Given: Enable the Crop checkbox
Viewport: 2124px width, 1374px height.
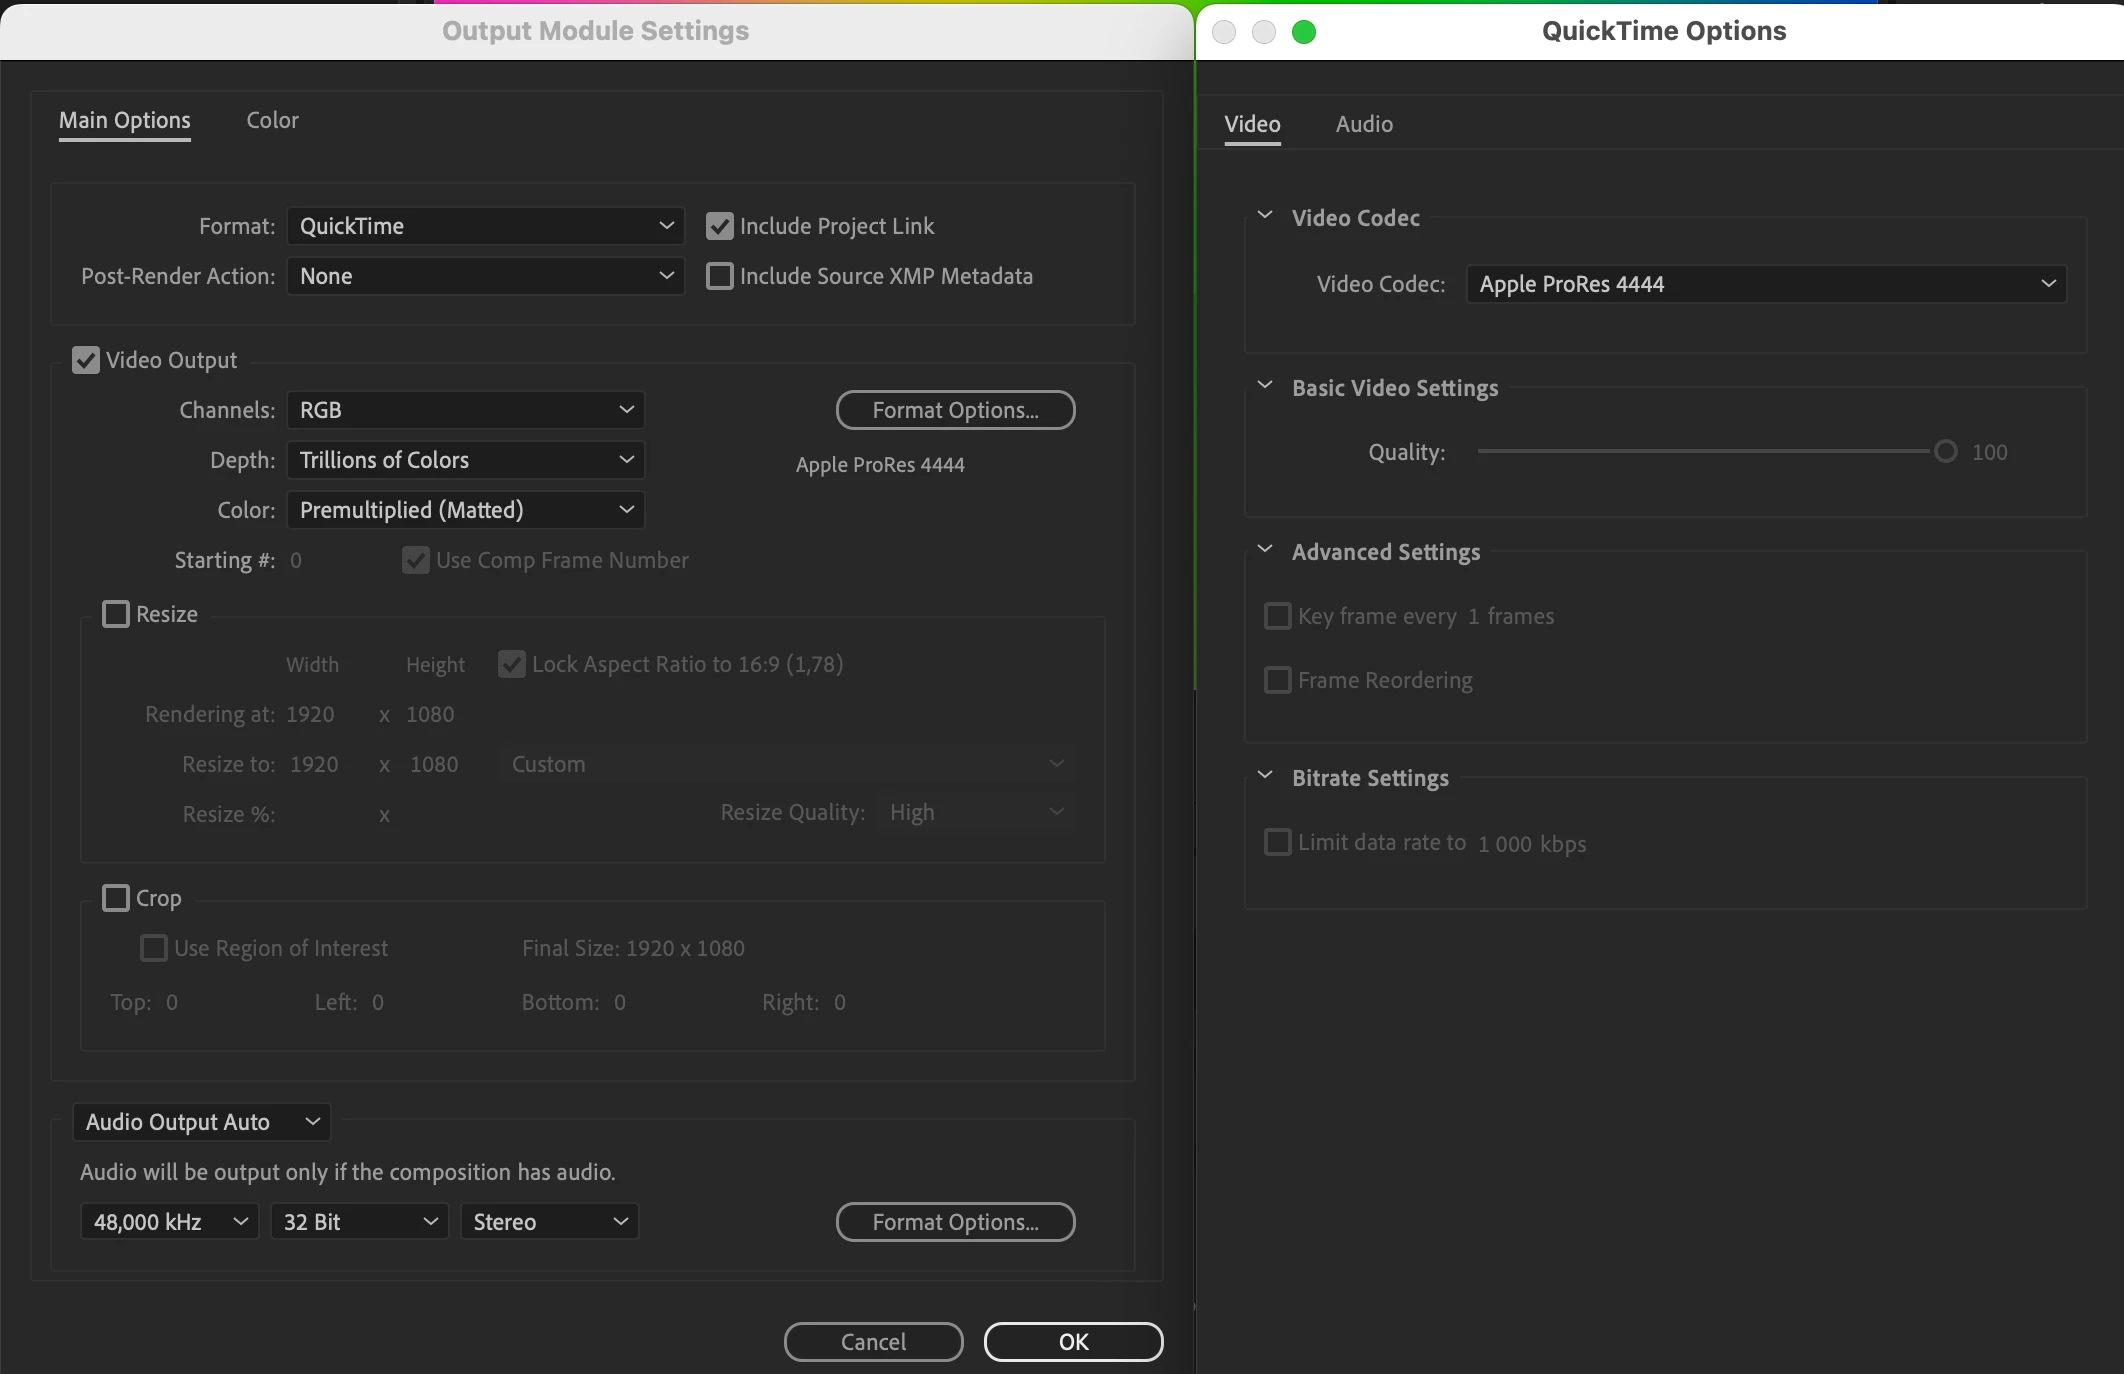Looking at the screenshot, I should click(116, 898).
